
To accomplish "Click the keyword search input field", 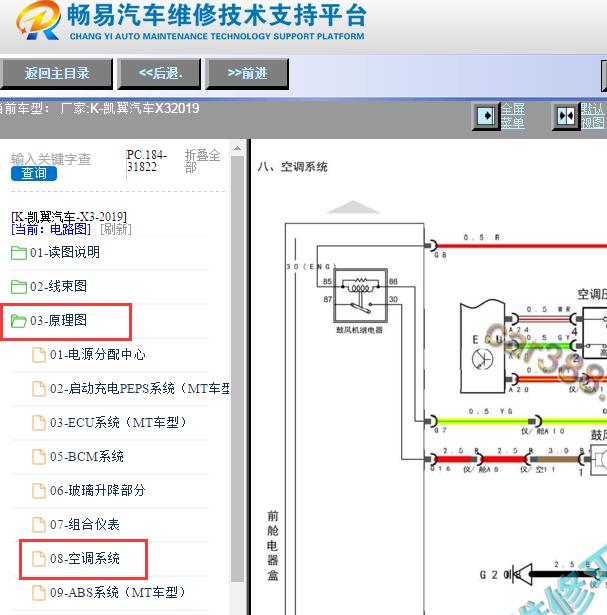I will (x=51, y=159).
